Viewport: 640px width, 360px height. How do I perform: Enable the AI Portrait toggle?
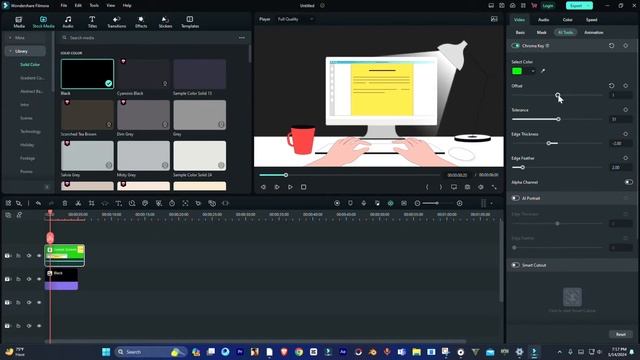(516, 198)
